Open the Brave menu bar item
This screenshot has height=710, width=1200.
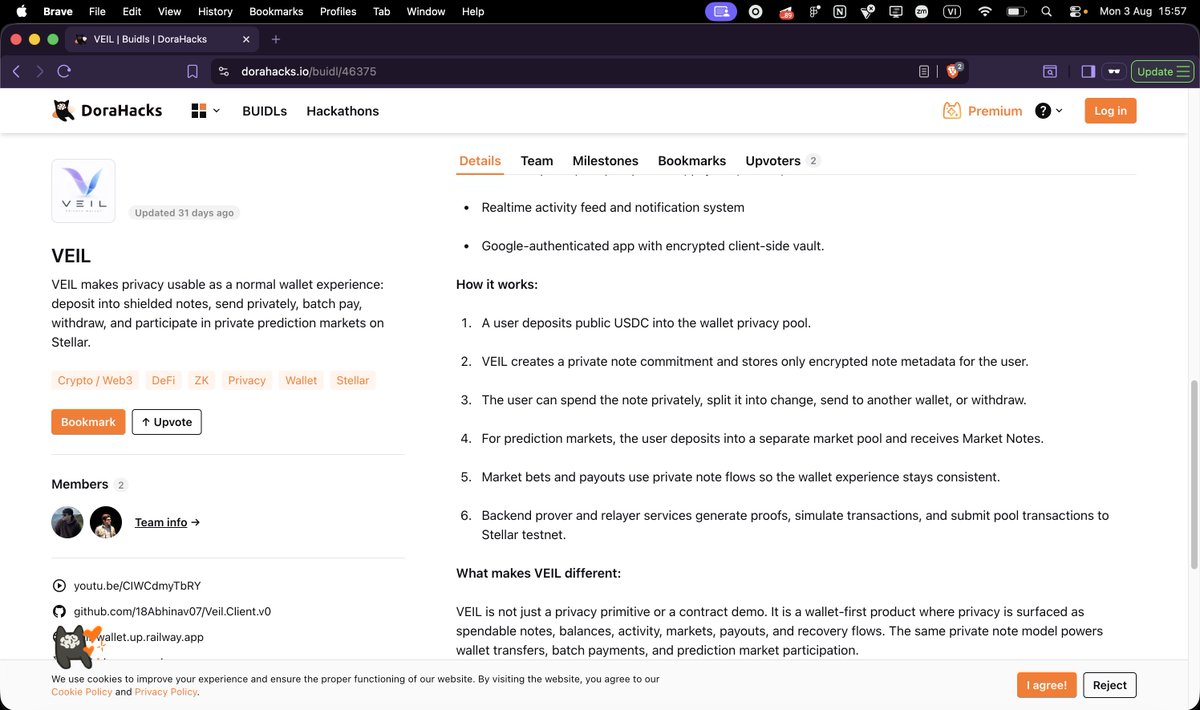pos(57,11)
